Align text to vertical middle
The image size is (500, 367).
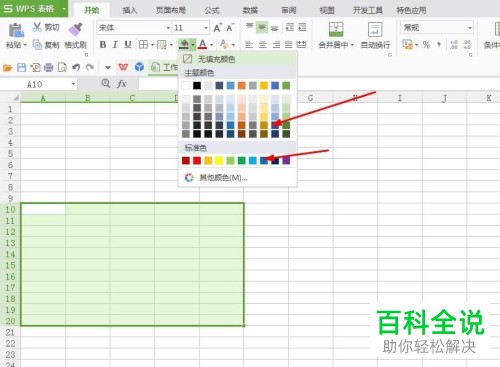click(x=262, y=27)
